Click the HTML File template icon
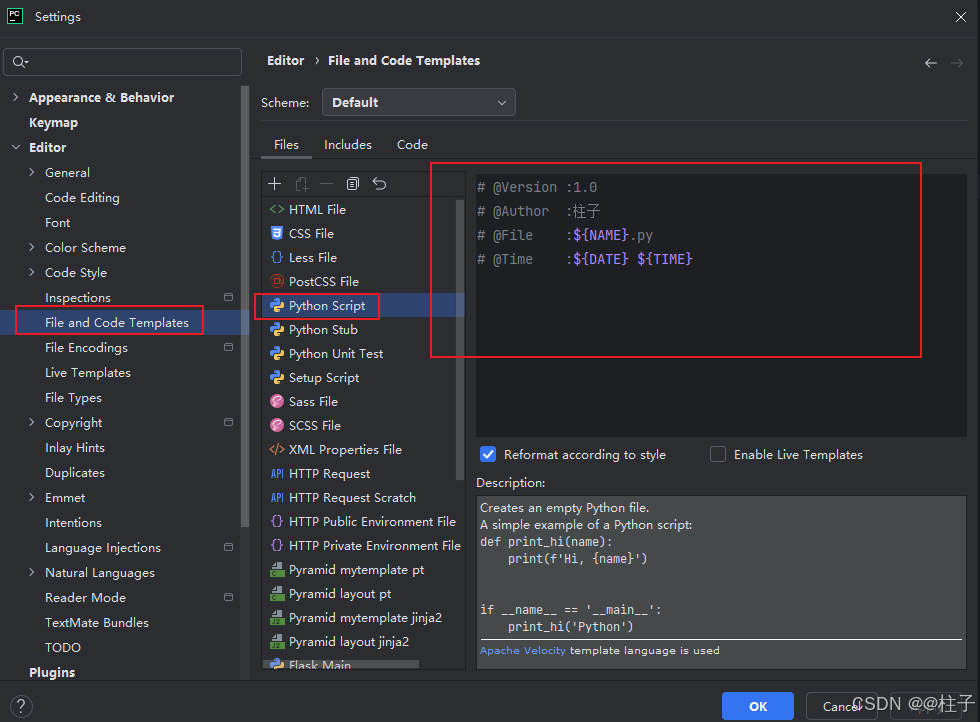 point(277,209)
